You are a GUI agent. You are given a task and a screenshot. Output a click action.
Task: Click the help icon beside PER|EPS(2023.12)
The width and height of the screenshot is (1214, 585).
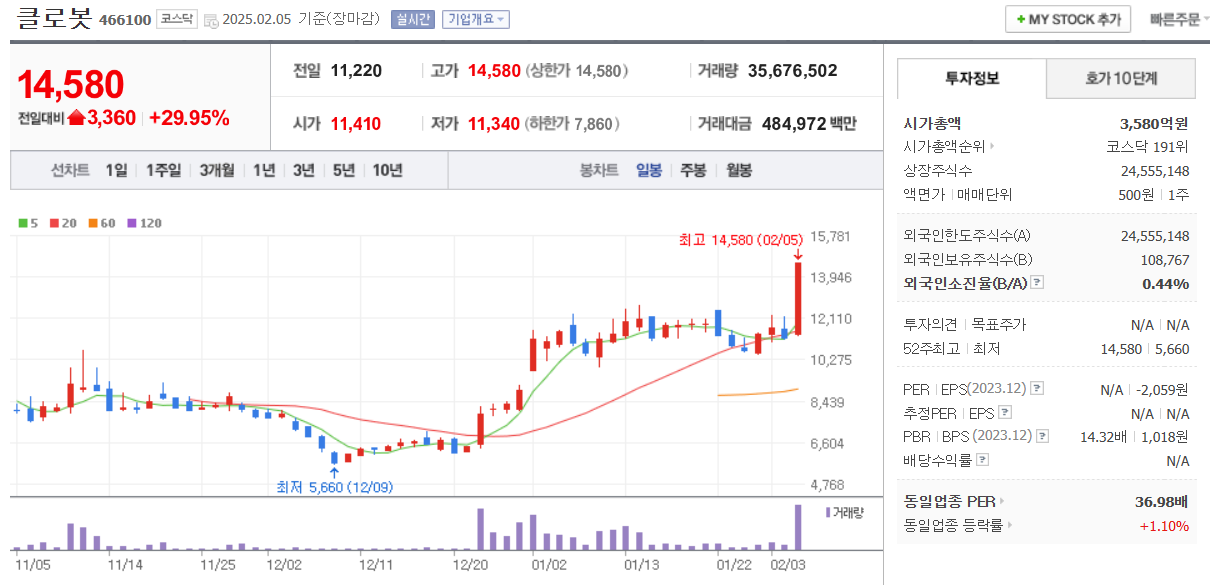pyautogui.click(x=1037, y=388)
